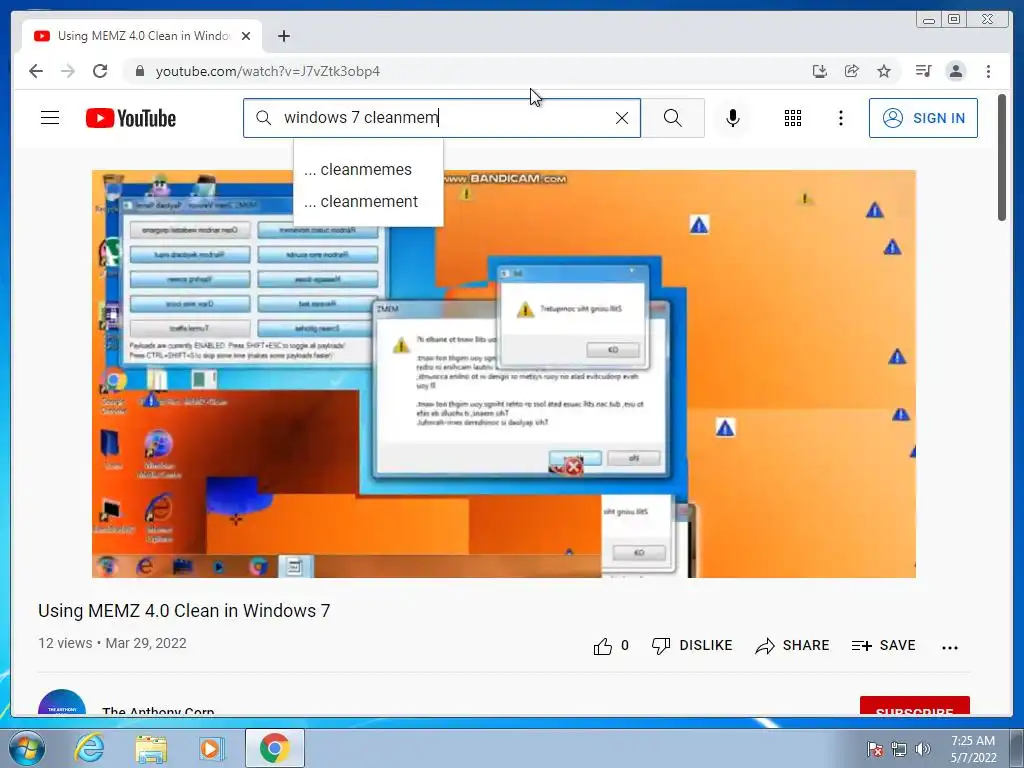Viewport: 1024px width, 768px height.
Task: Open Windows Explorer from the taskbar
Action: tap(151, 748)
